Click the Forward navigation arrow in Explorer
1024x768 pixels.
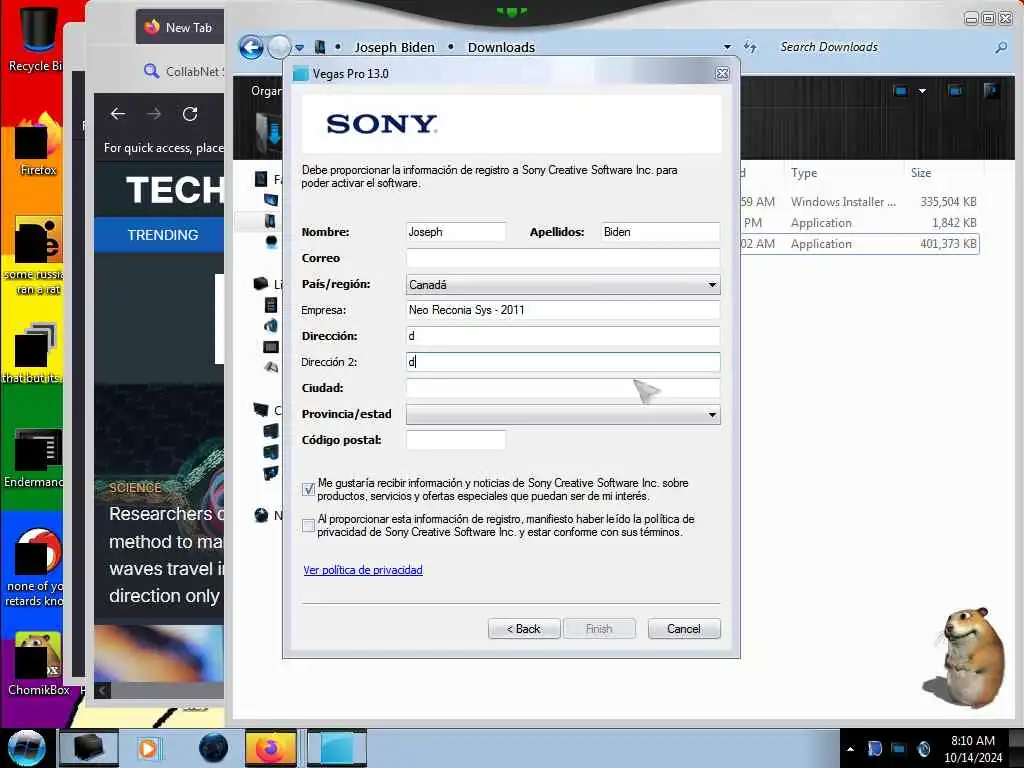[x=280, y=47]
